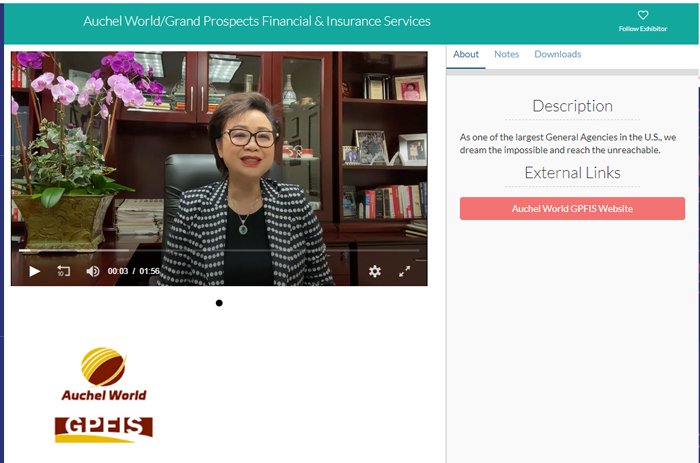Expand video to fullscreen
This screenshot has height=463, width=700.
404,271
